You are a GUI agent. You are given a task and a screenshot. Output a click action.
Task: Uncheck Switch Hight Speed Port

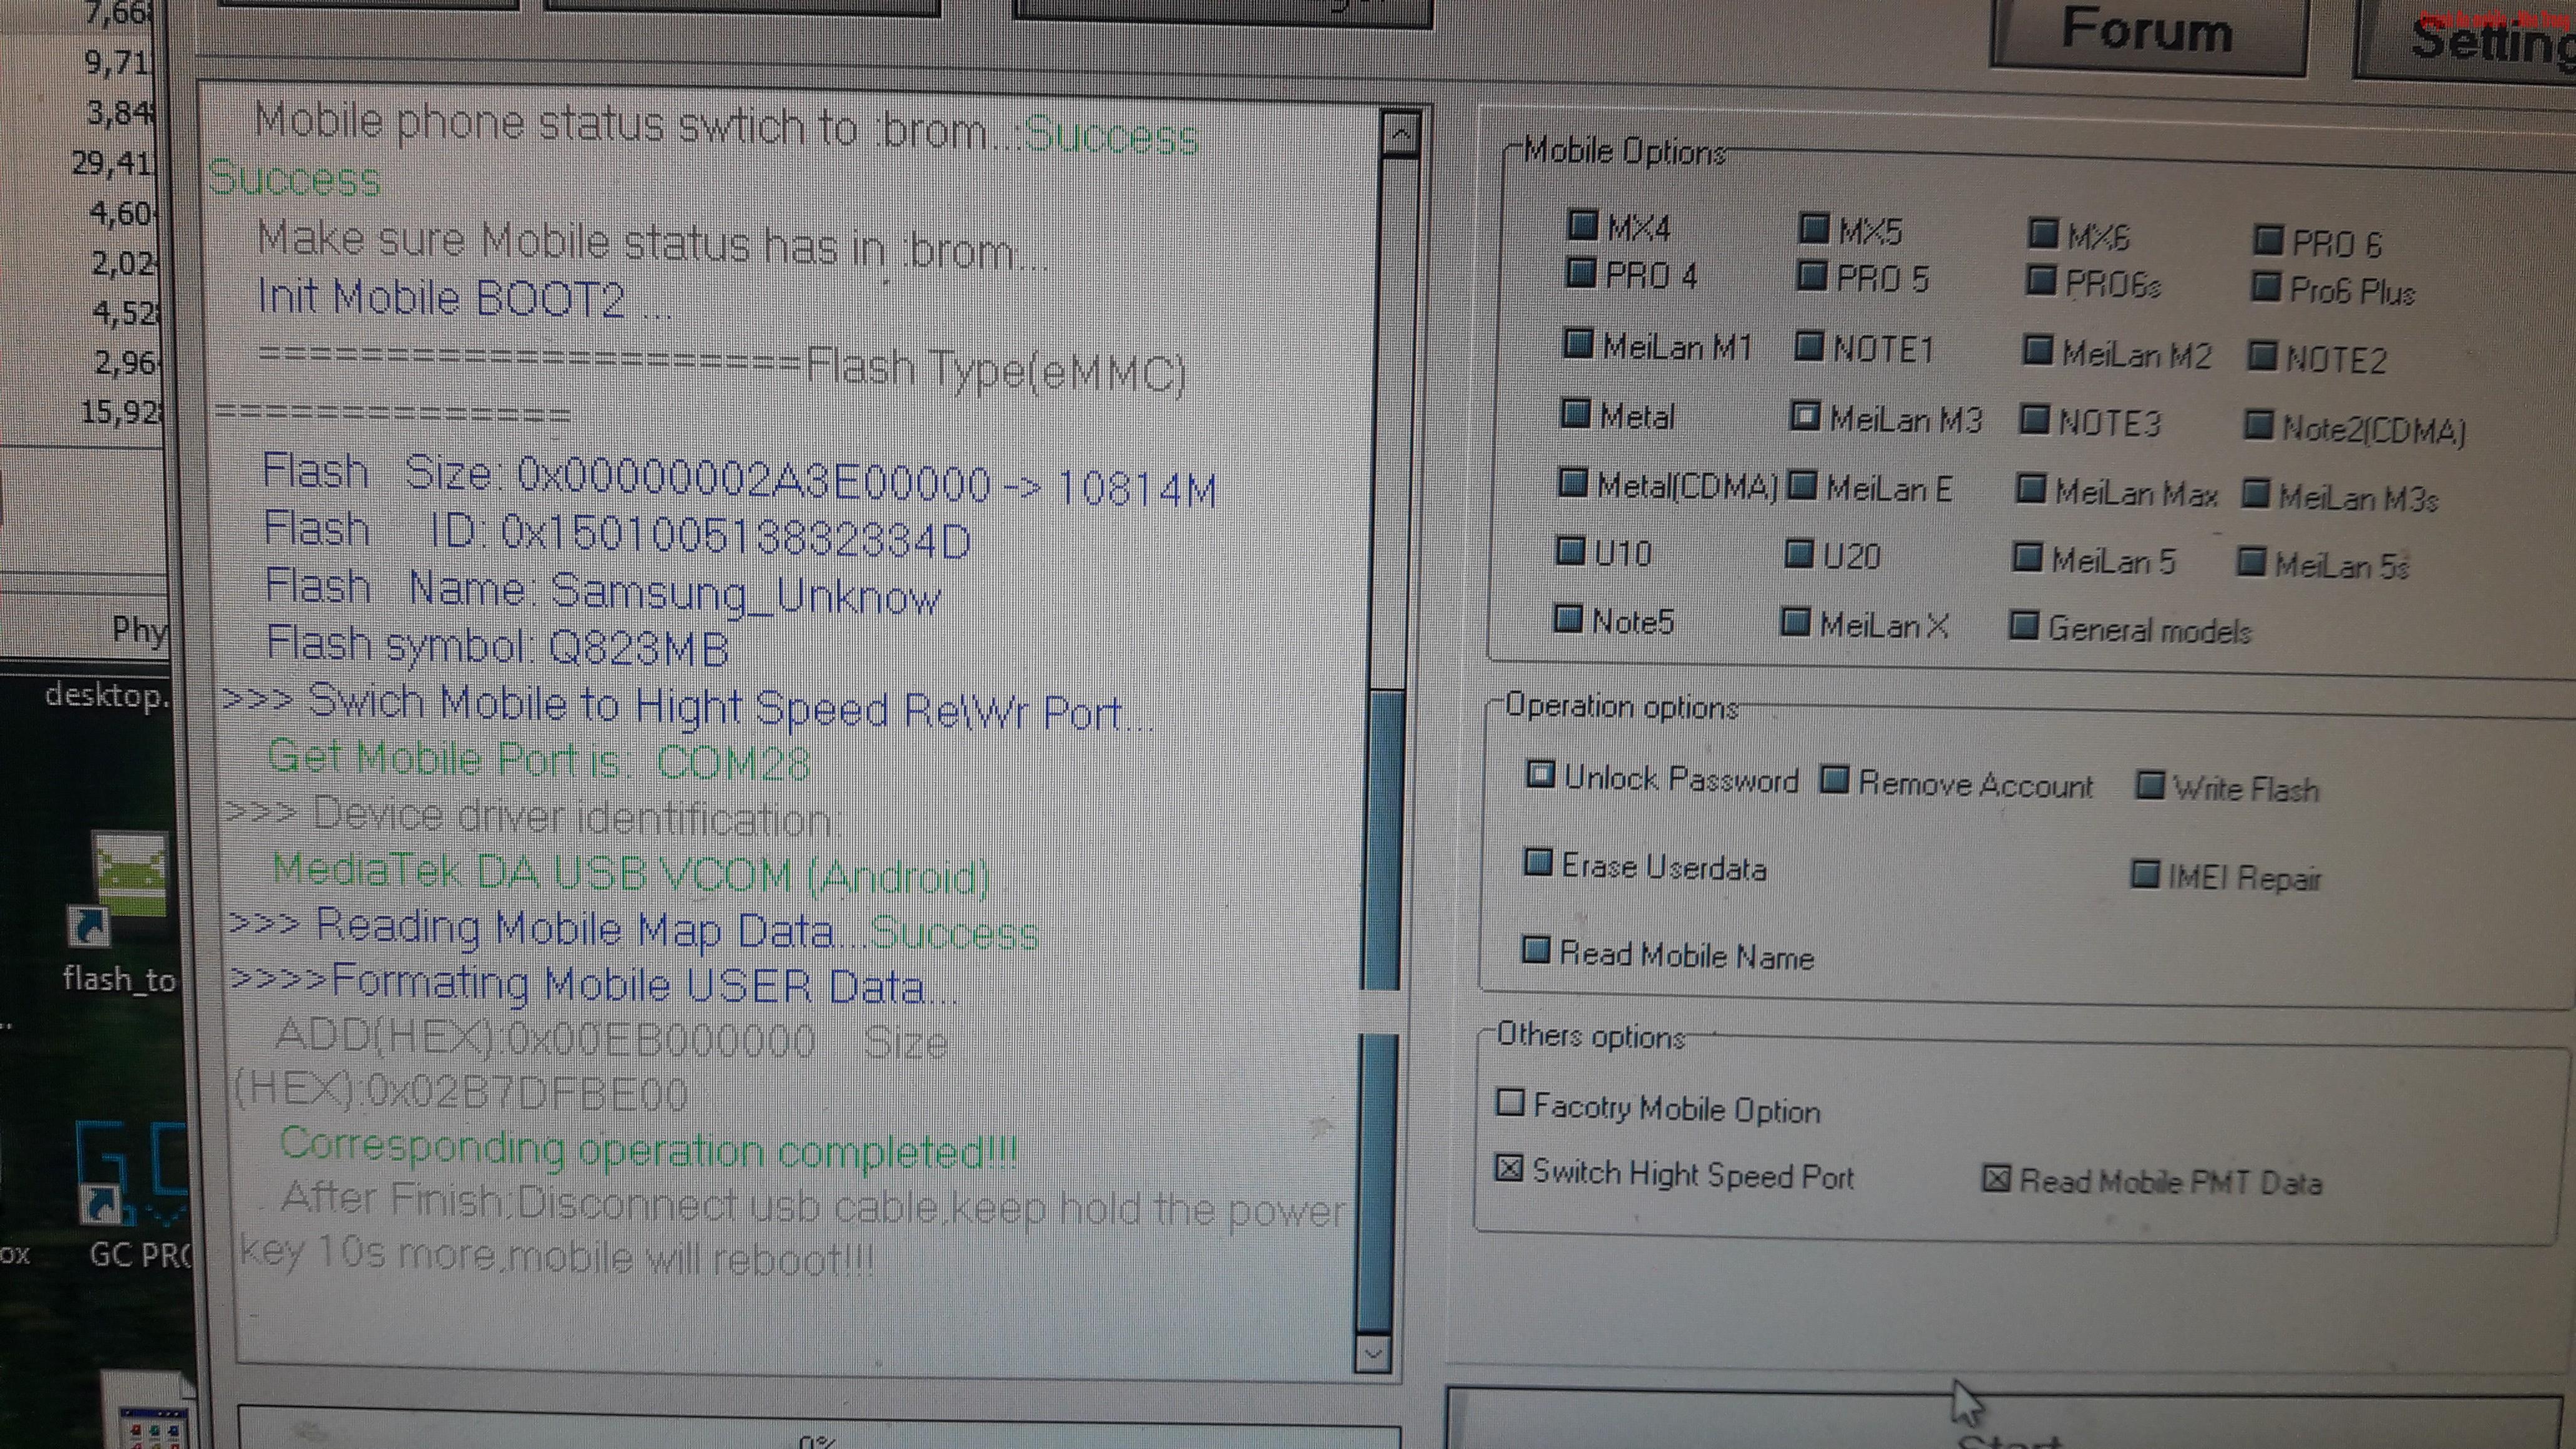pos(1509,1168)
